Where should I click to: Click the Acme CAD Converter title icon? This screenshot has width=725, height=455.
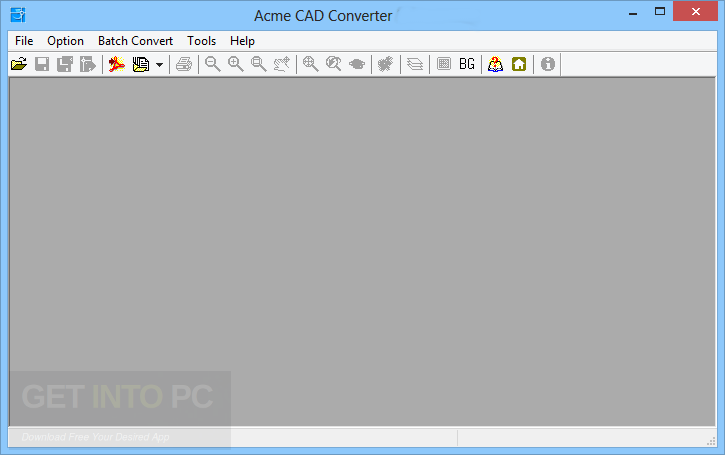pos(18,15)
